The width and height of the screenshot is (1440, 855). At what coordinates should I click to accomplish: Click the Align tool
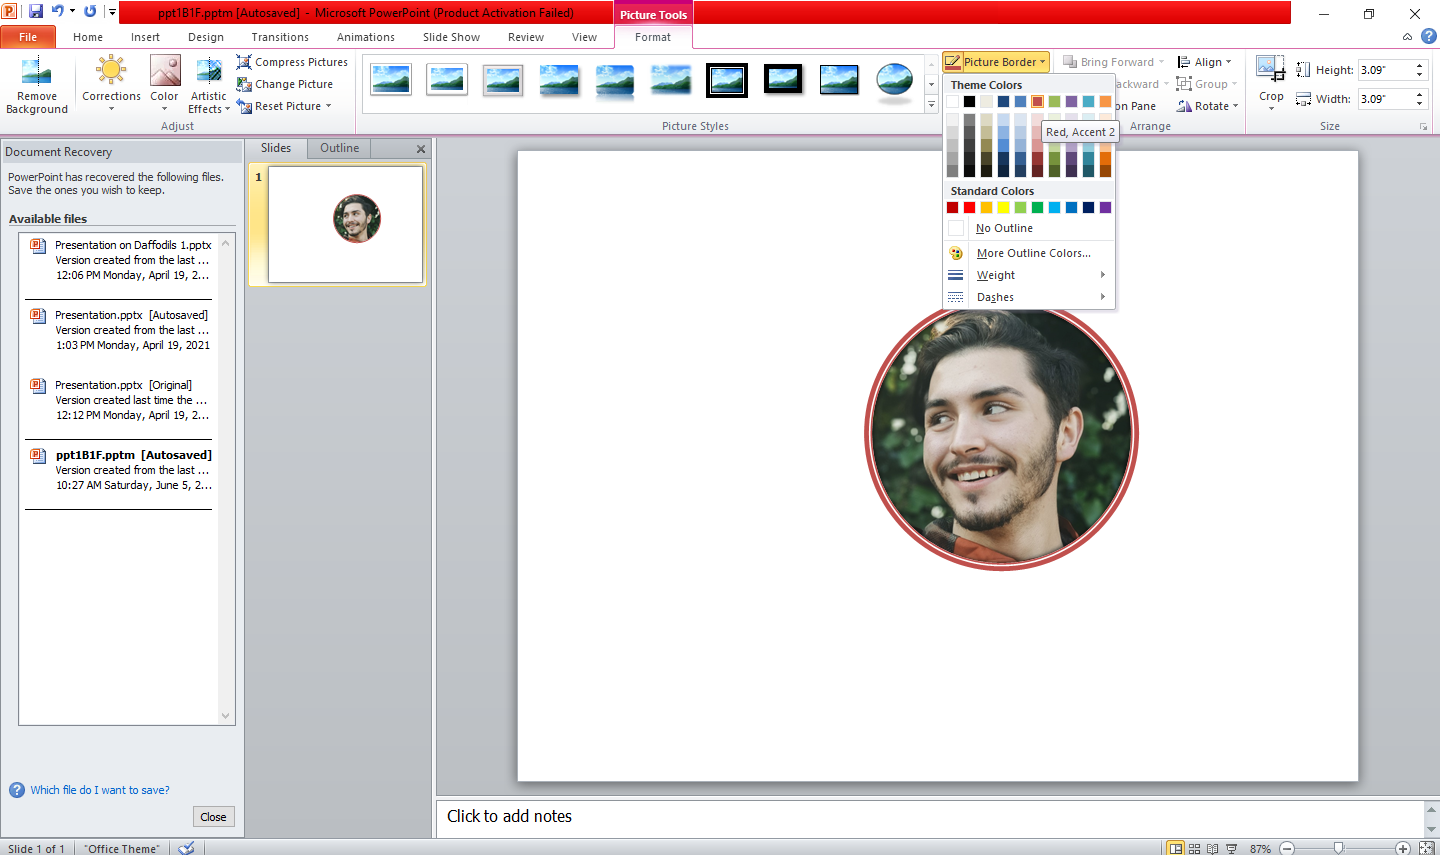pos(1204,61)
